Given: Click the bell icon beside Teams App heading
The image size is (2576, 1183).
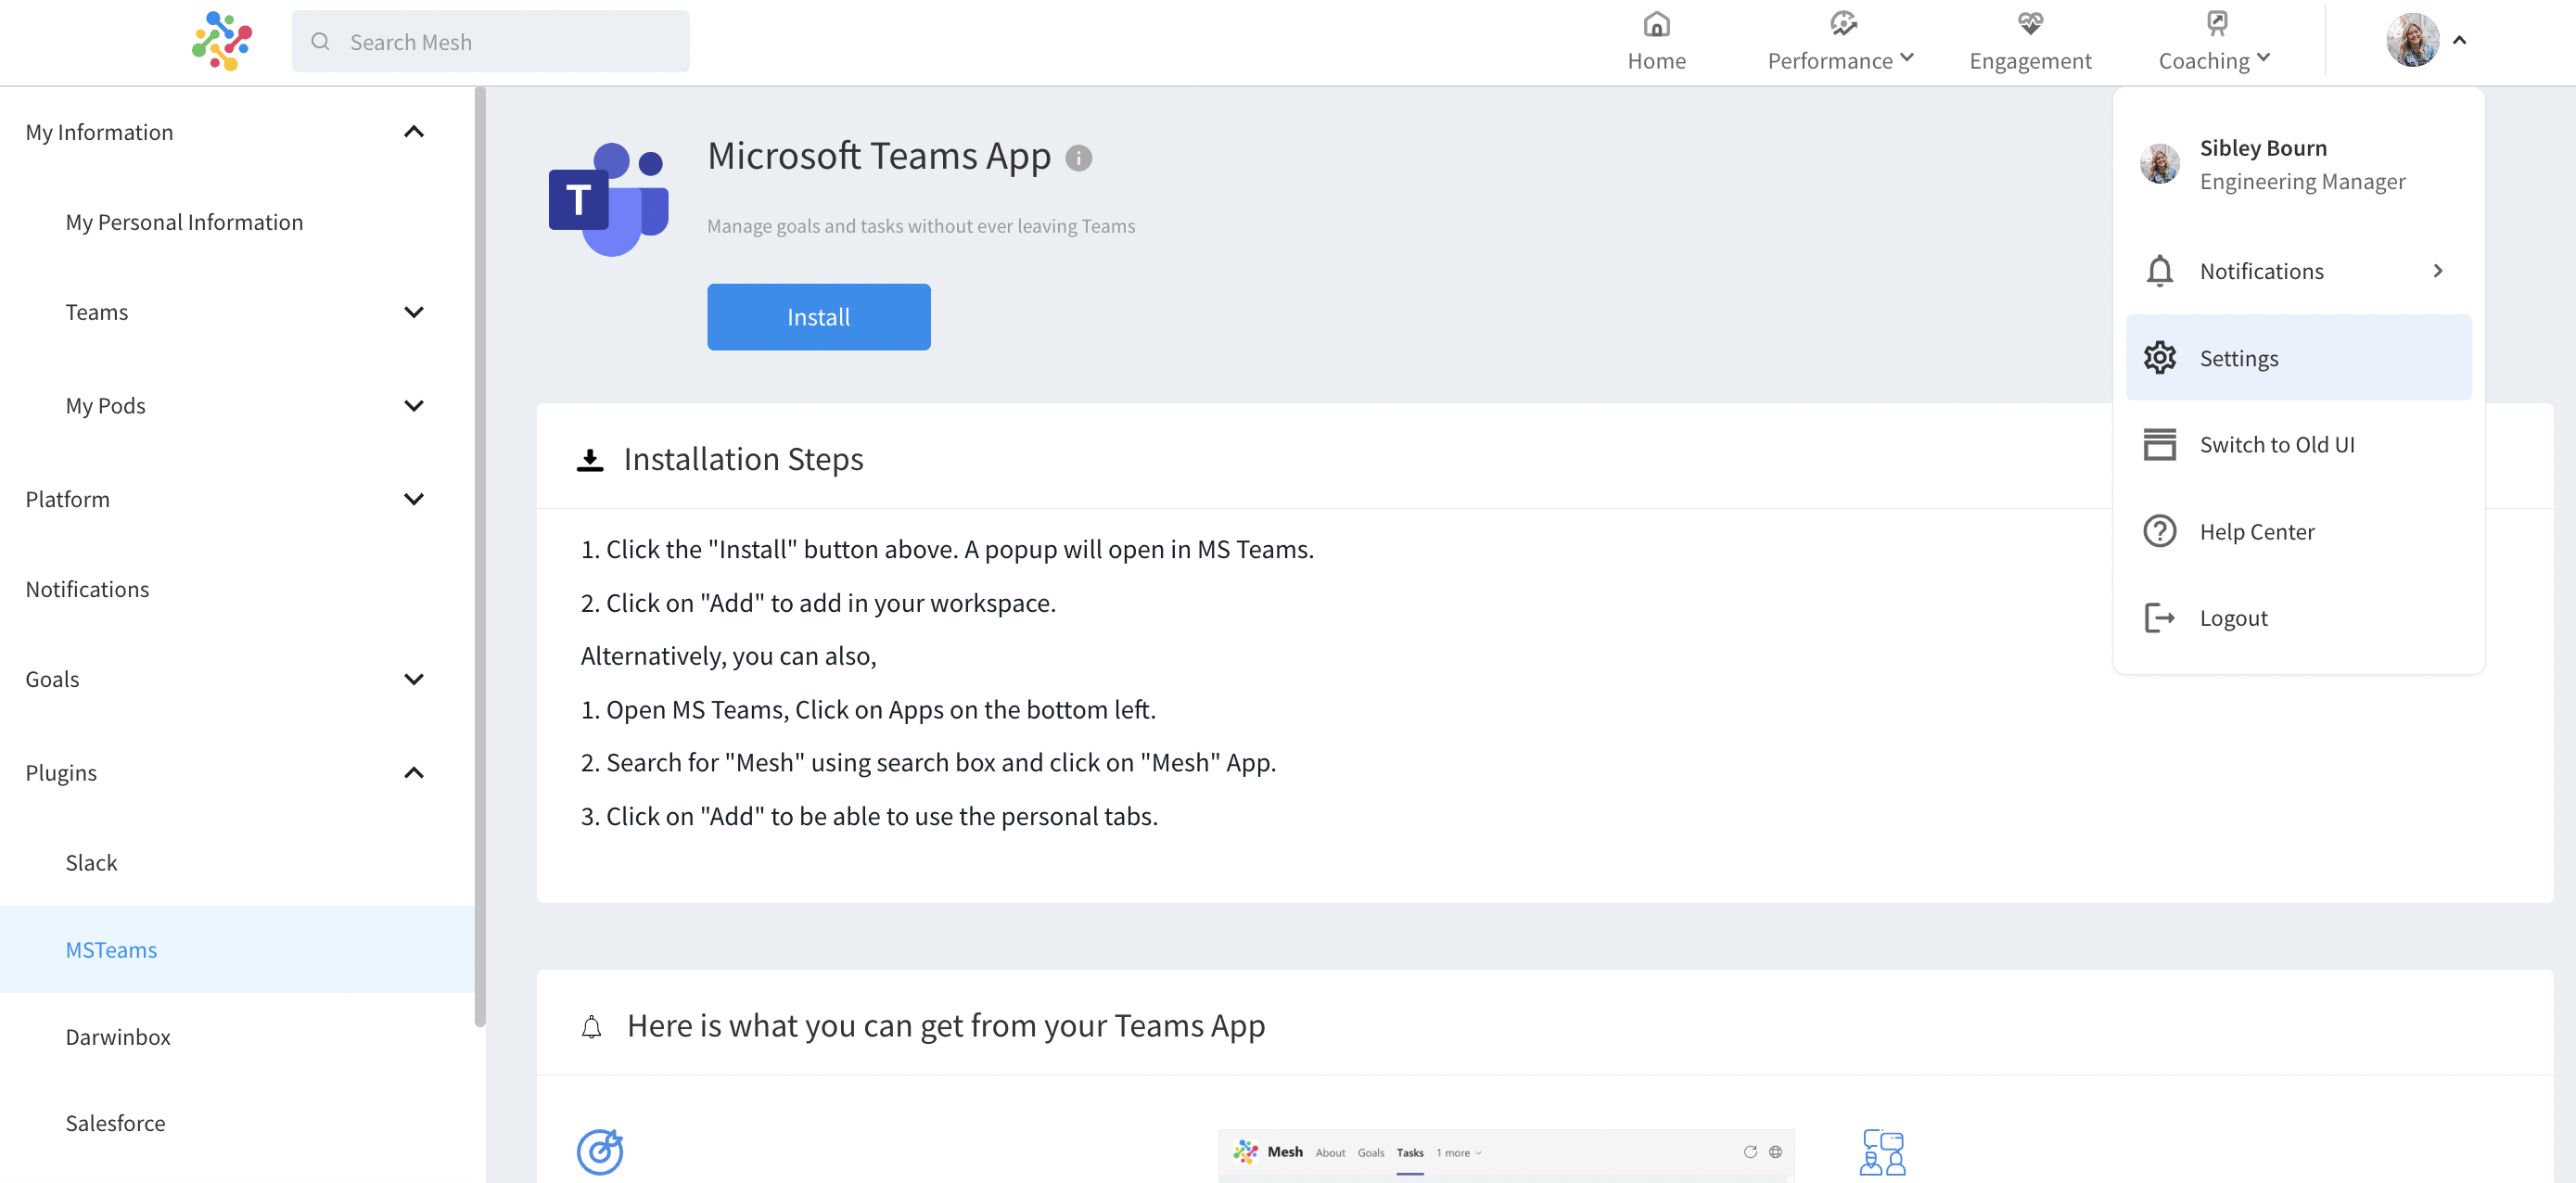Looking at the screenshot, I should point(591,1027).
